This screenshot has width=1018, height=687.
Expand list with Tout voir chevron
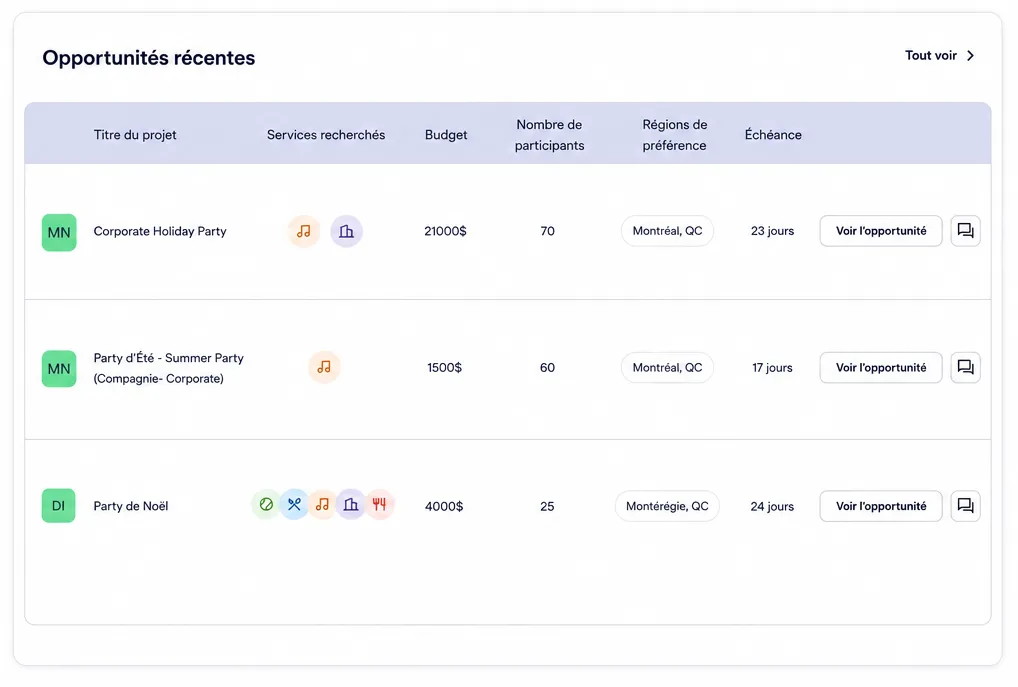(x=971, y=56)
